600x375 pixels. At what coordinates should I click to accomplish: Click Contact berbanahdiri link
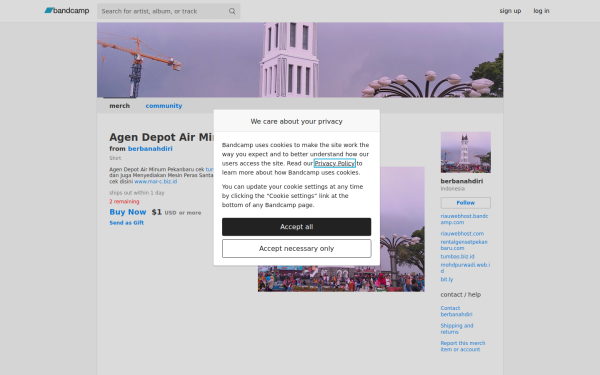(456, 311)
